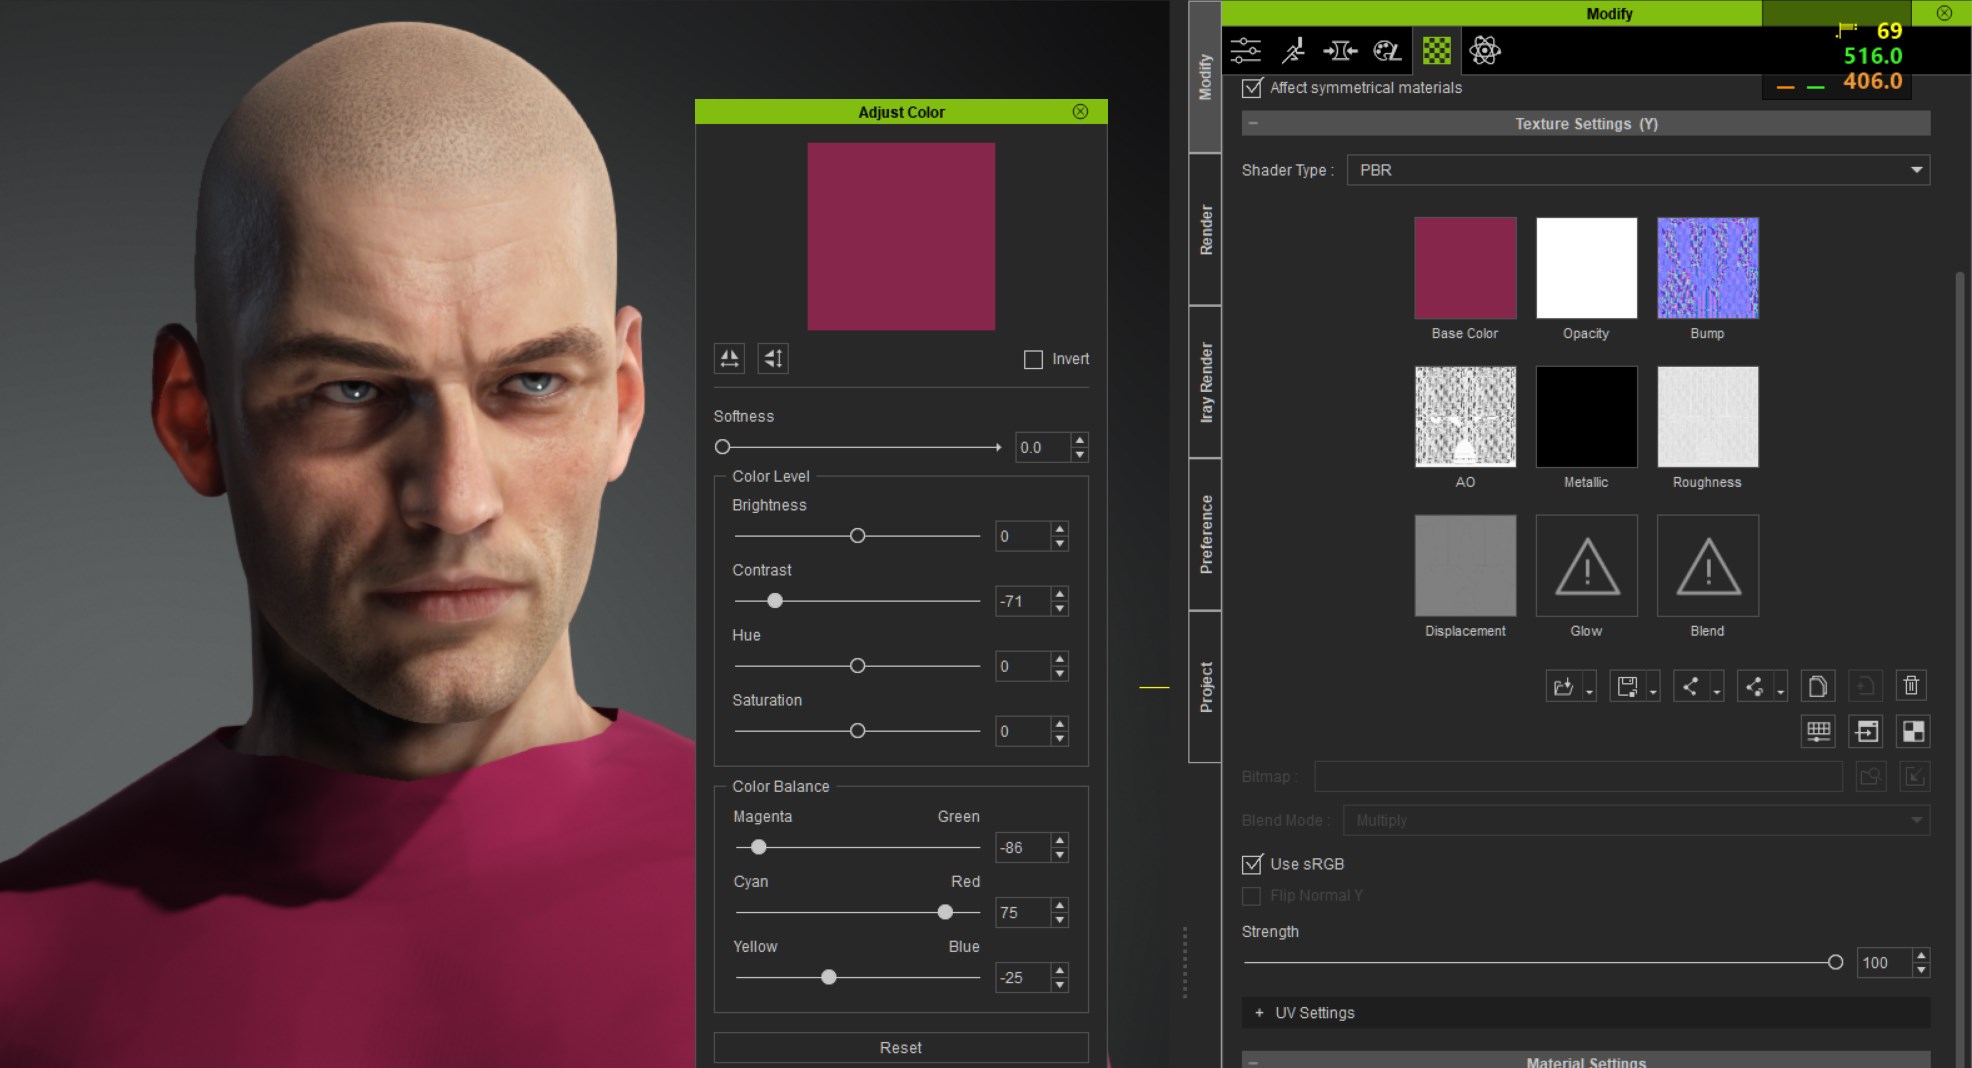This screenshot has height=1068, width=1972.
Task: Switch to the Preference side tab
Action: click(1205, 534)
